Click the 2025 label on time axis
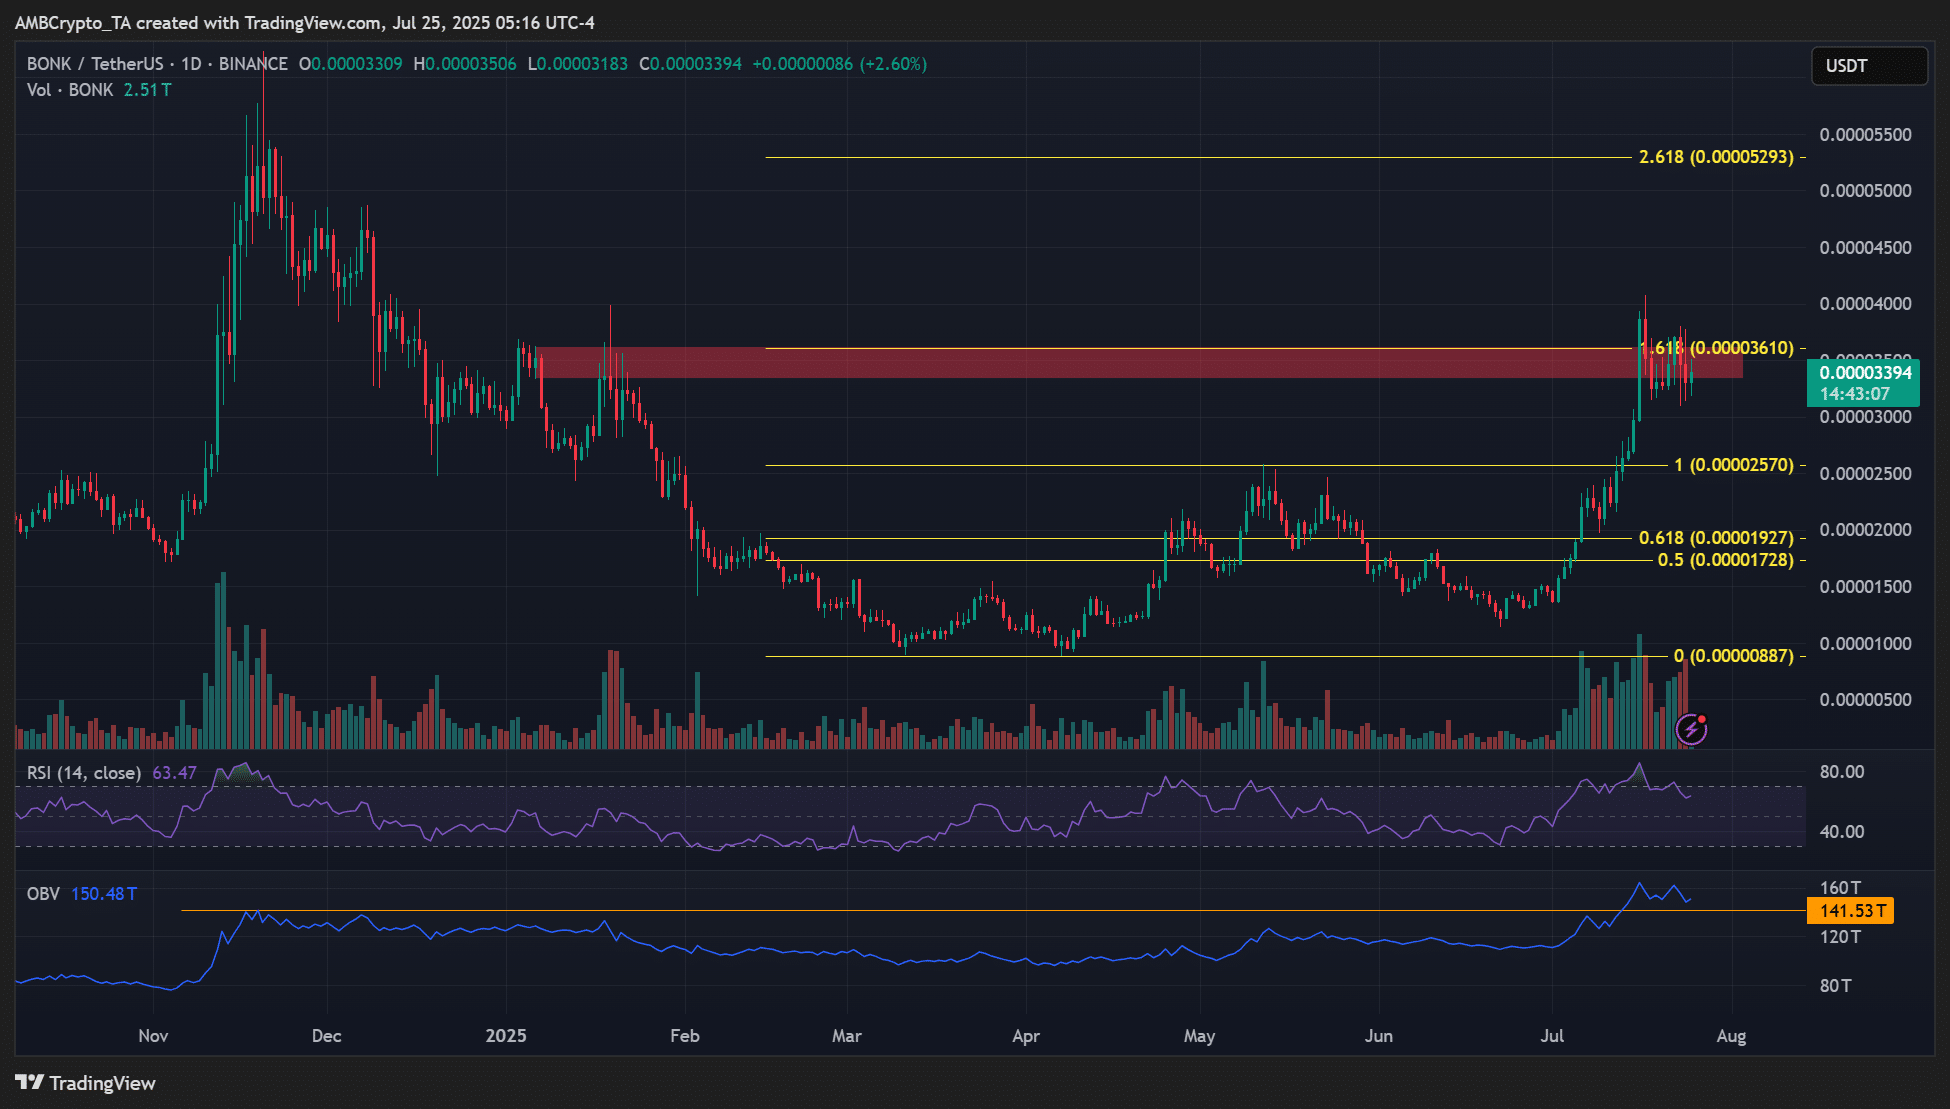Screen dimensions: 1950x1109 pyautogui.click(x=506, y=1036)
